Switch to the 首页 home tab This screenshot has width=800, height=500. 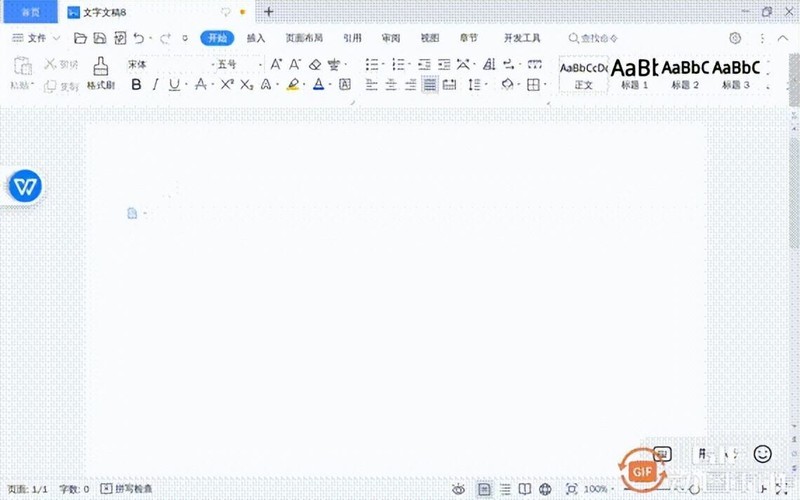point(31,12)
